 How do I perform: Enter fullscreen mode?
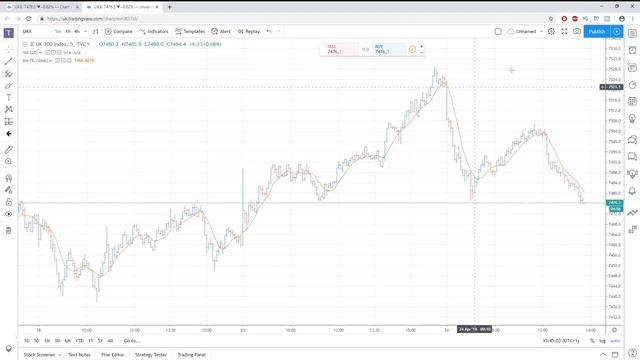564,31
